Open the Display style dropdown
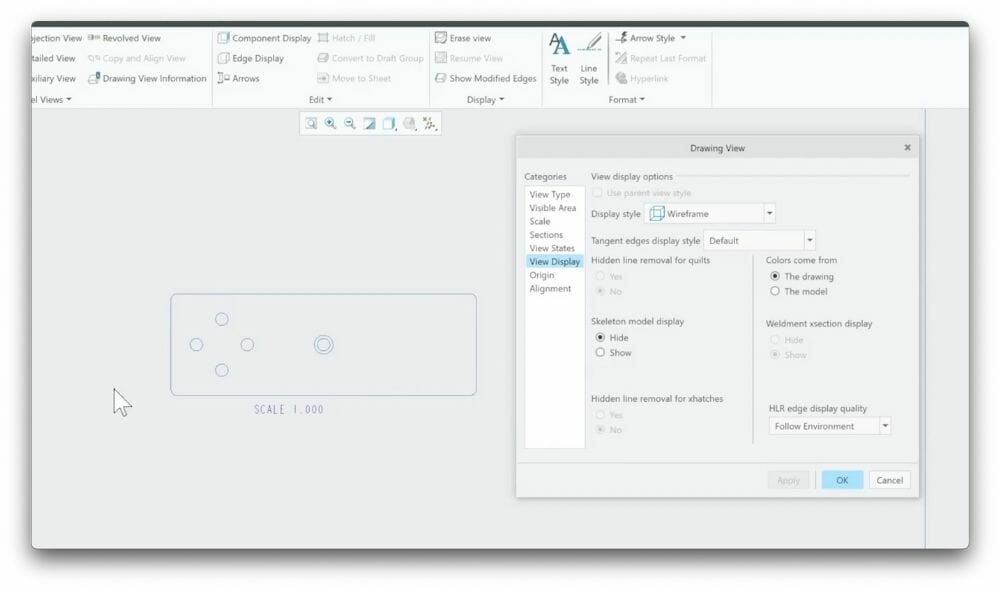 tap(769, 212)
